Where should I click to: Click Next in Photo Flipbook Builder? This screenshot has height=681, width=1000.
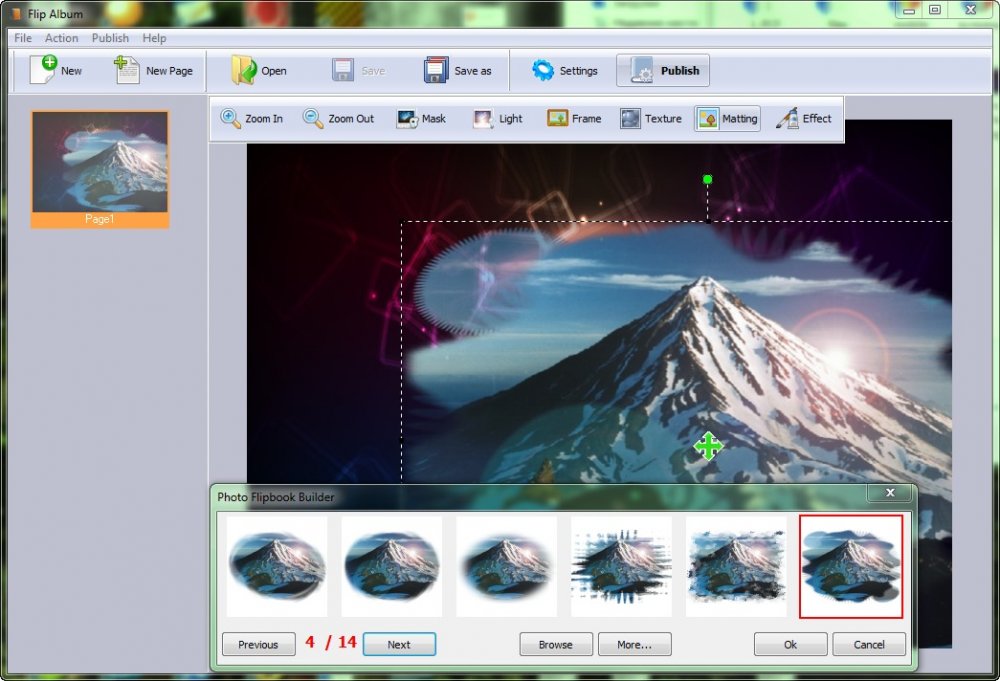(399, 644)
